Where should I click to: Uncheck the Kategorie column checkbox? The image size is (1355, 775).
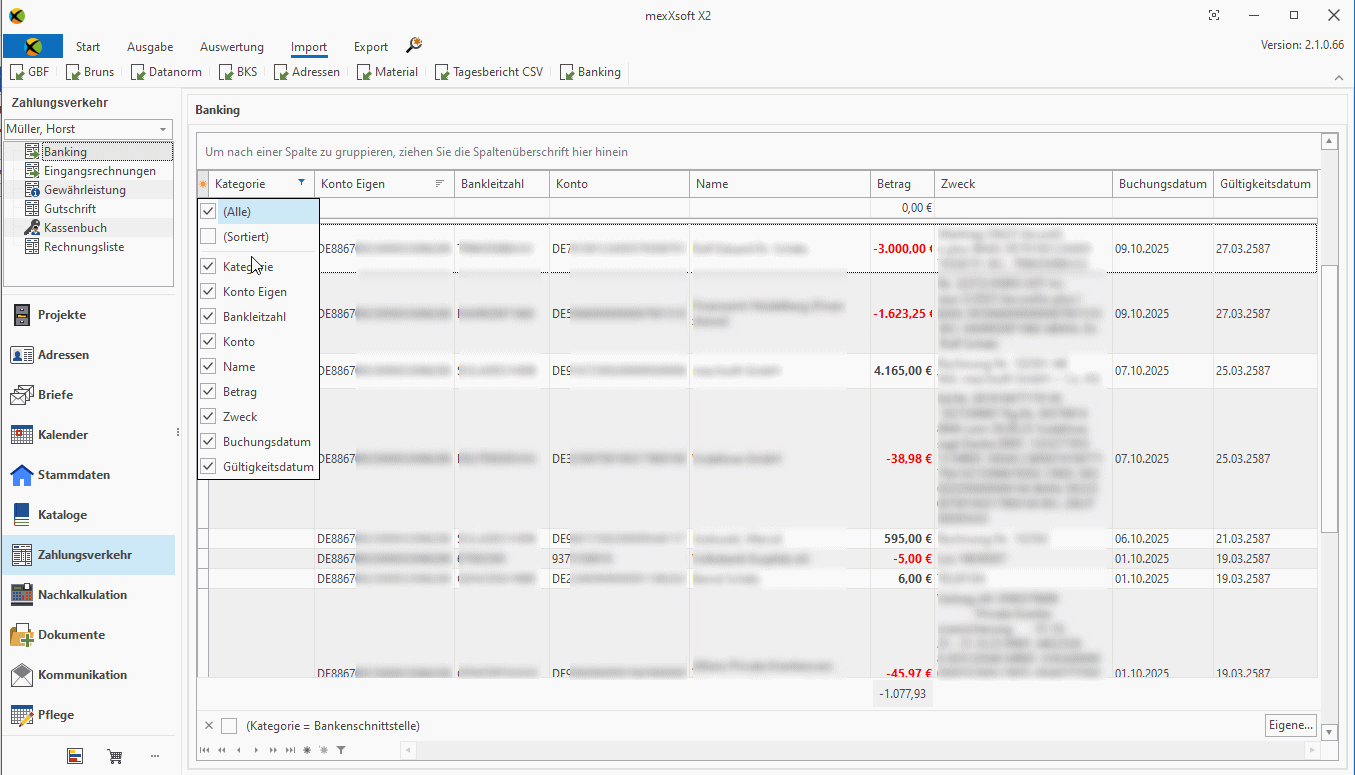(x=208, y=267)
